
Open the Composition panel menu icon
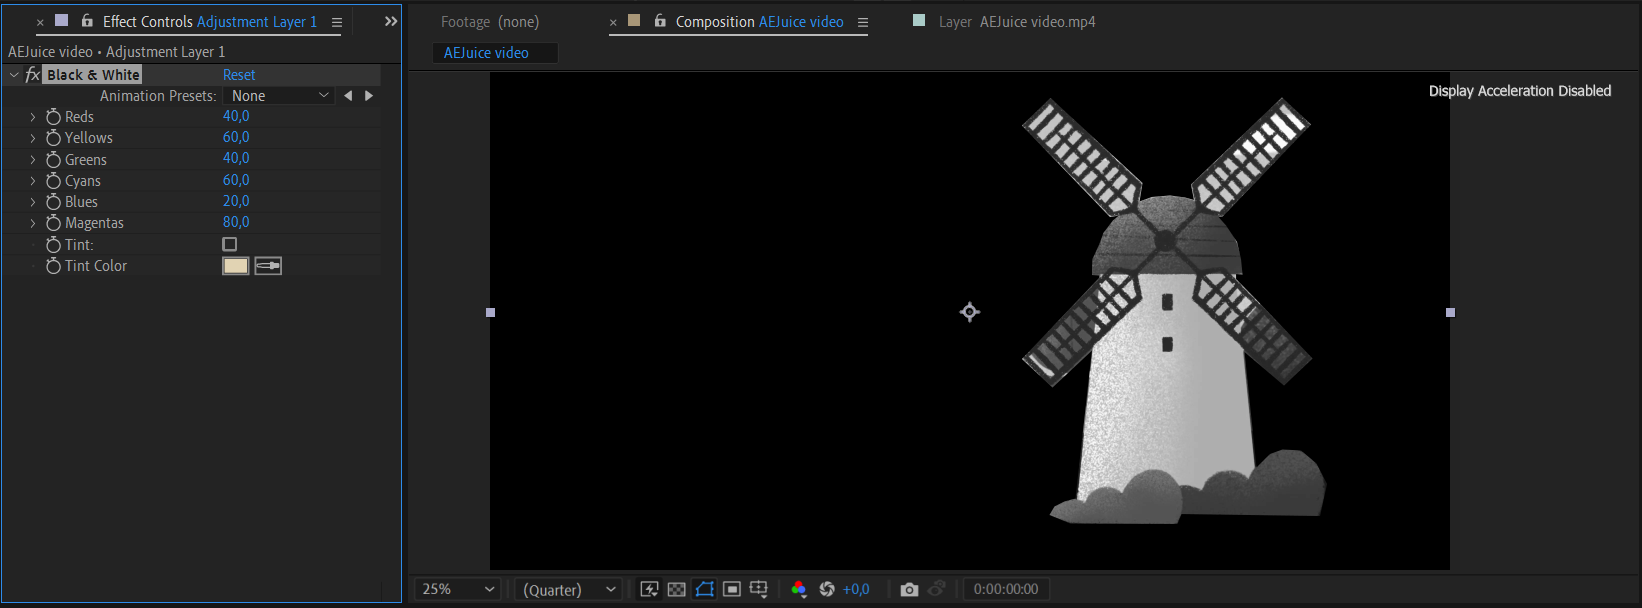pyautogui.click(x=863, y=22)
